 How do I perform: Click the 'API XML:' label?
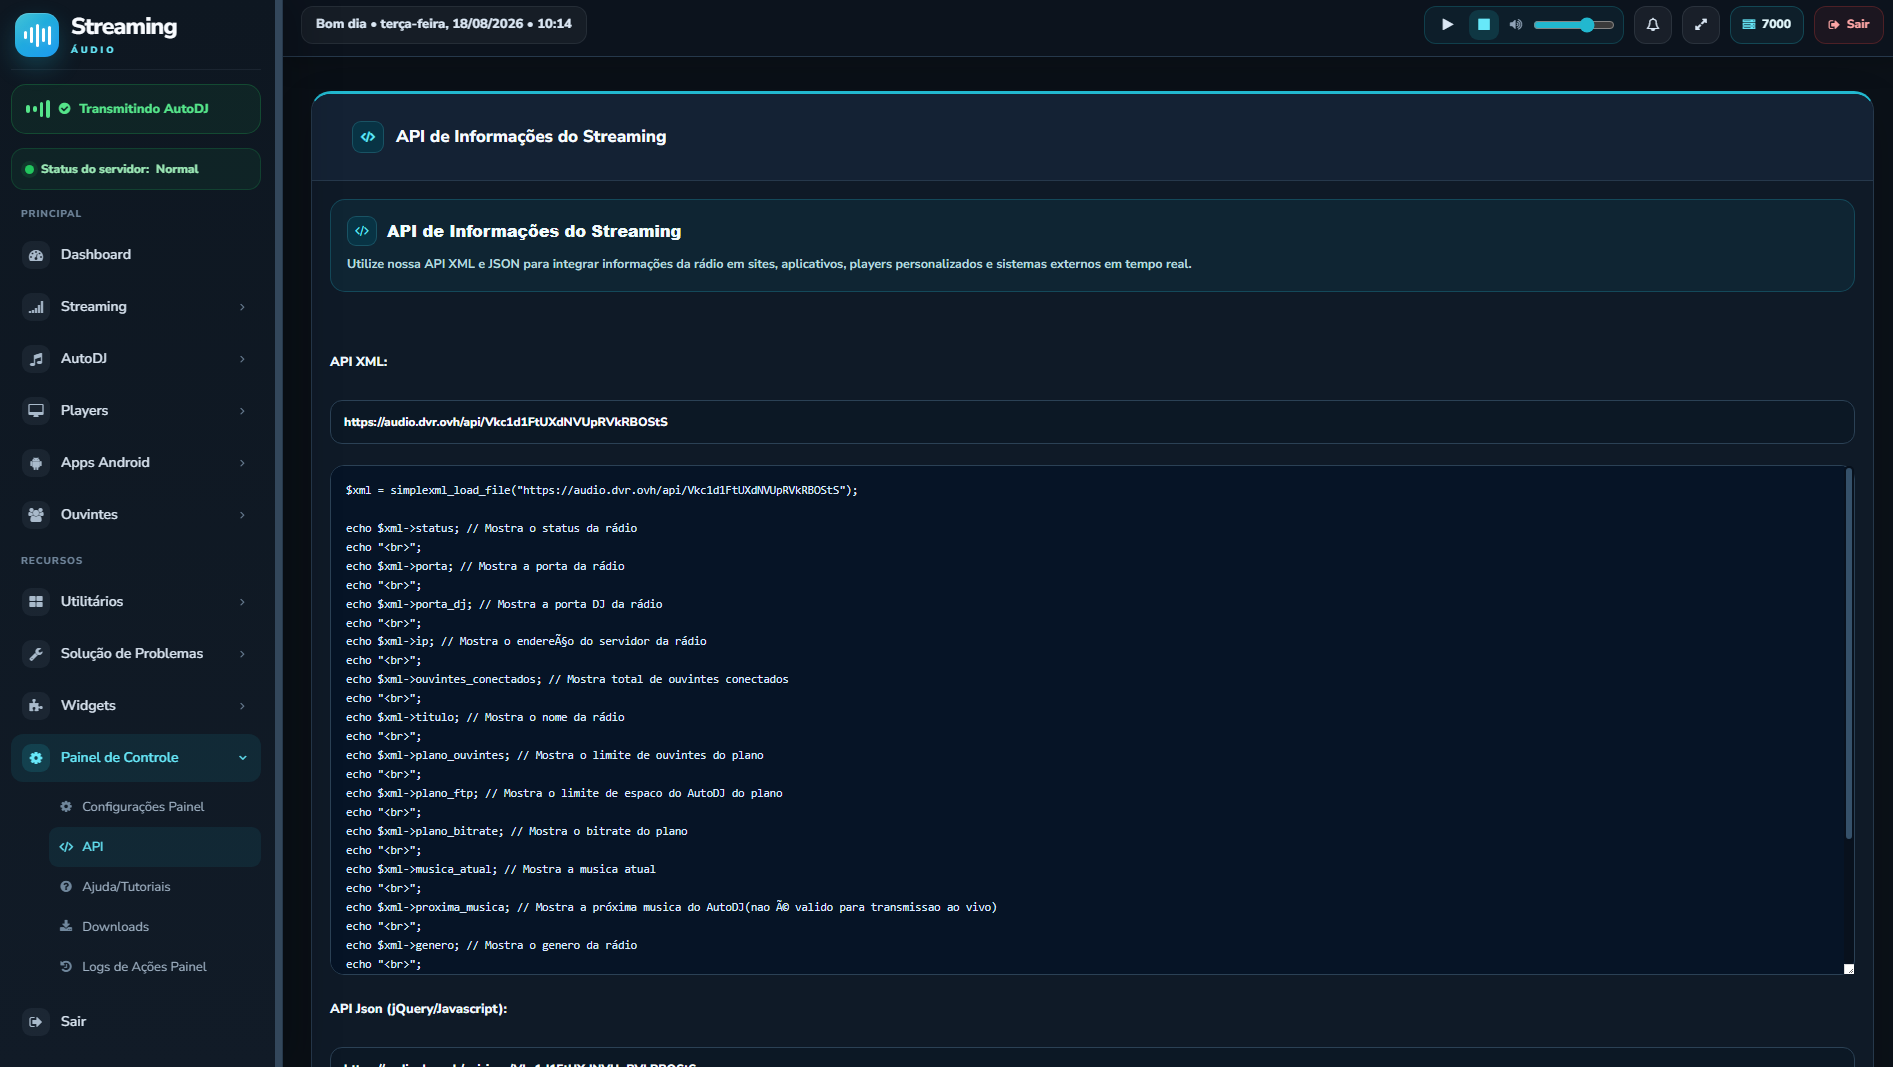[x=358, y=362]
